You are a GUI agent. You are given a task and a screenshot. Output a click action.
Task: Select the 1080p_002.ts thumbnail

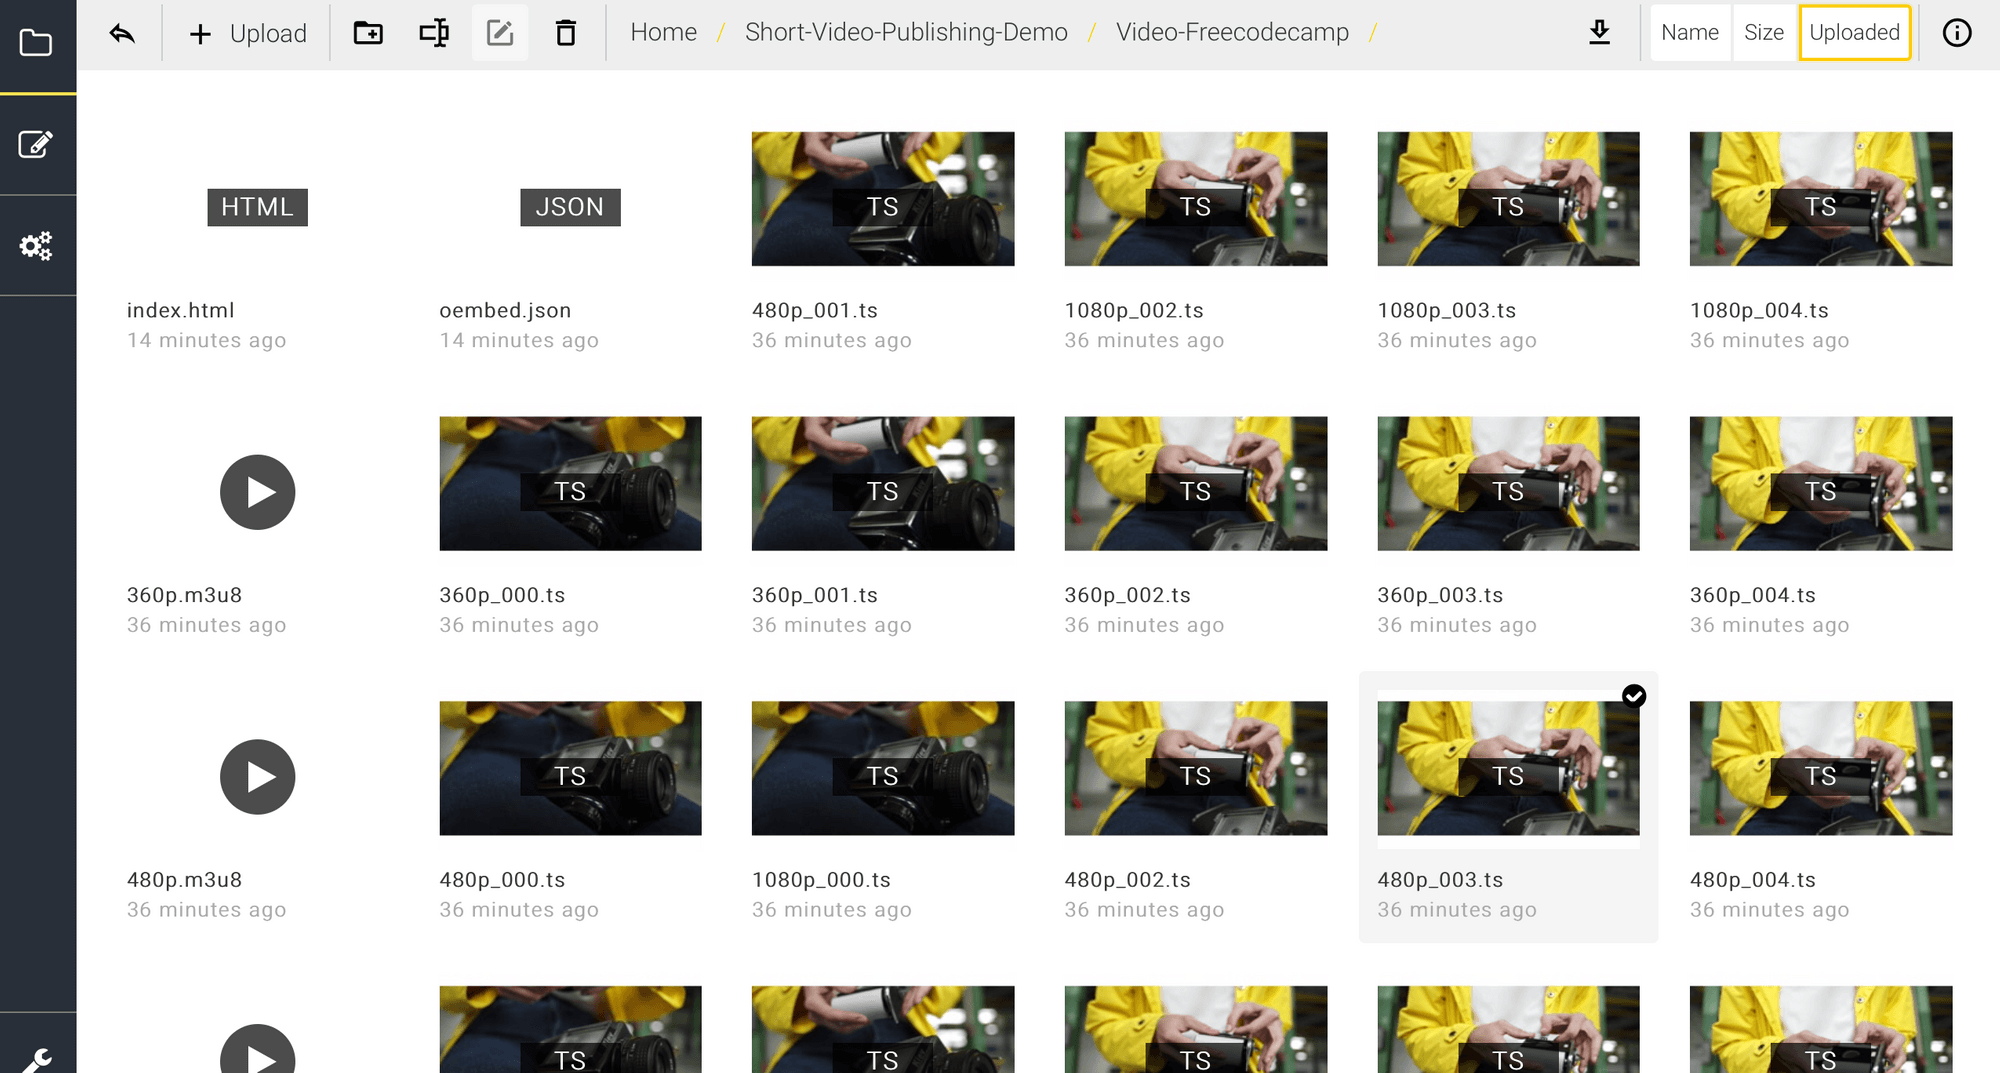[x=1195, y=199]
